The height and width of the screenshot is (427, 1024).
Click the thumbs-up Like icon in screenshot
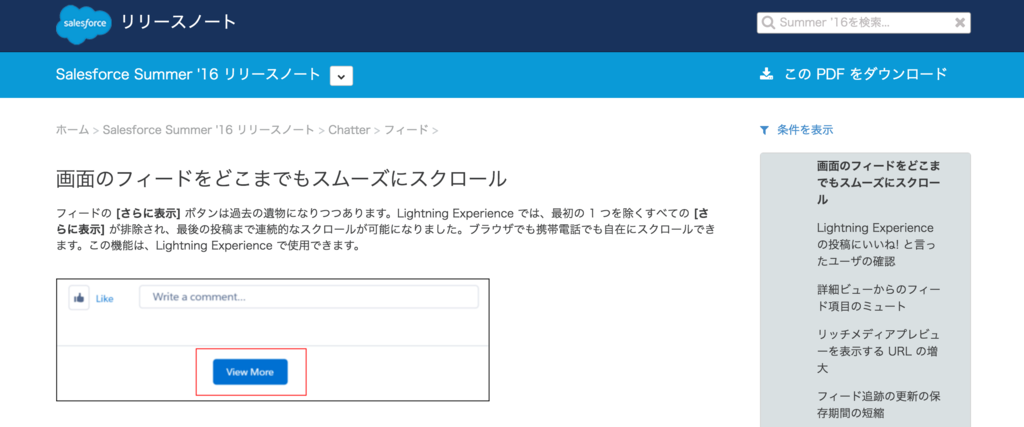79,298
